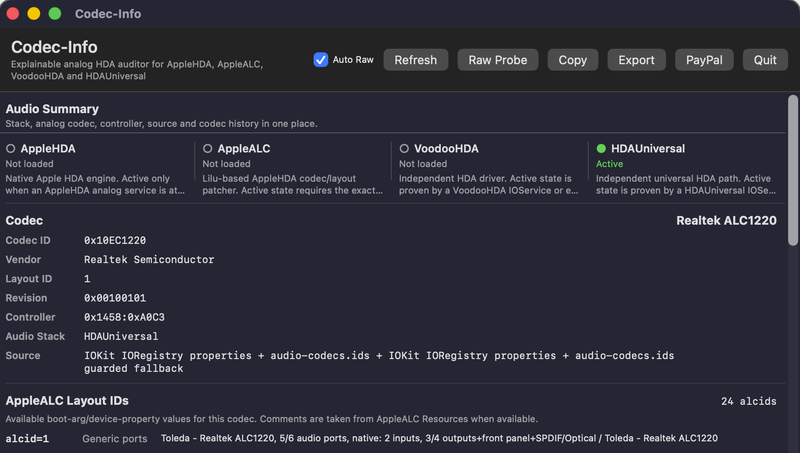
Task: Click the AppleALC status indicator circle
Action: [207, 148]
